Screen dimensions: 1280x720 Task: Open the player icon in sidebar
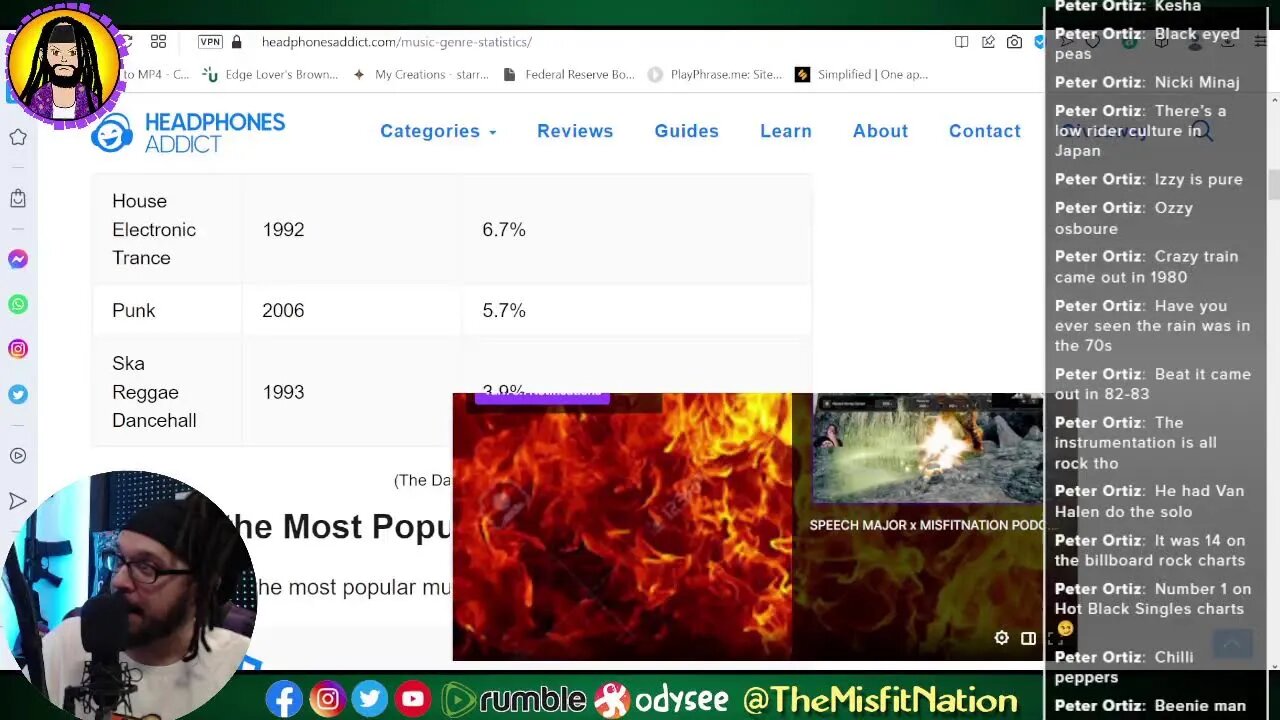(18, 456)
